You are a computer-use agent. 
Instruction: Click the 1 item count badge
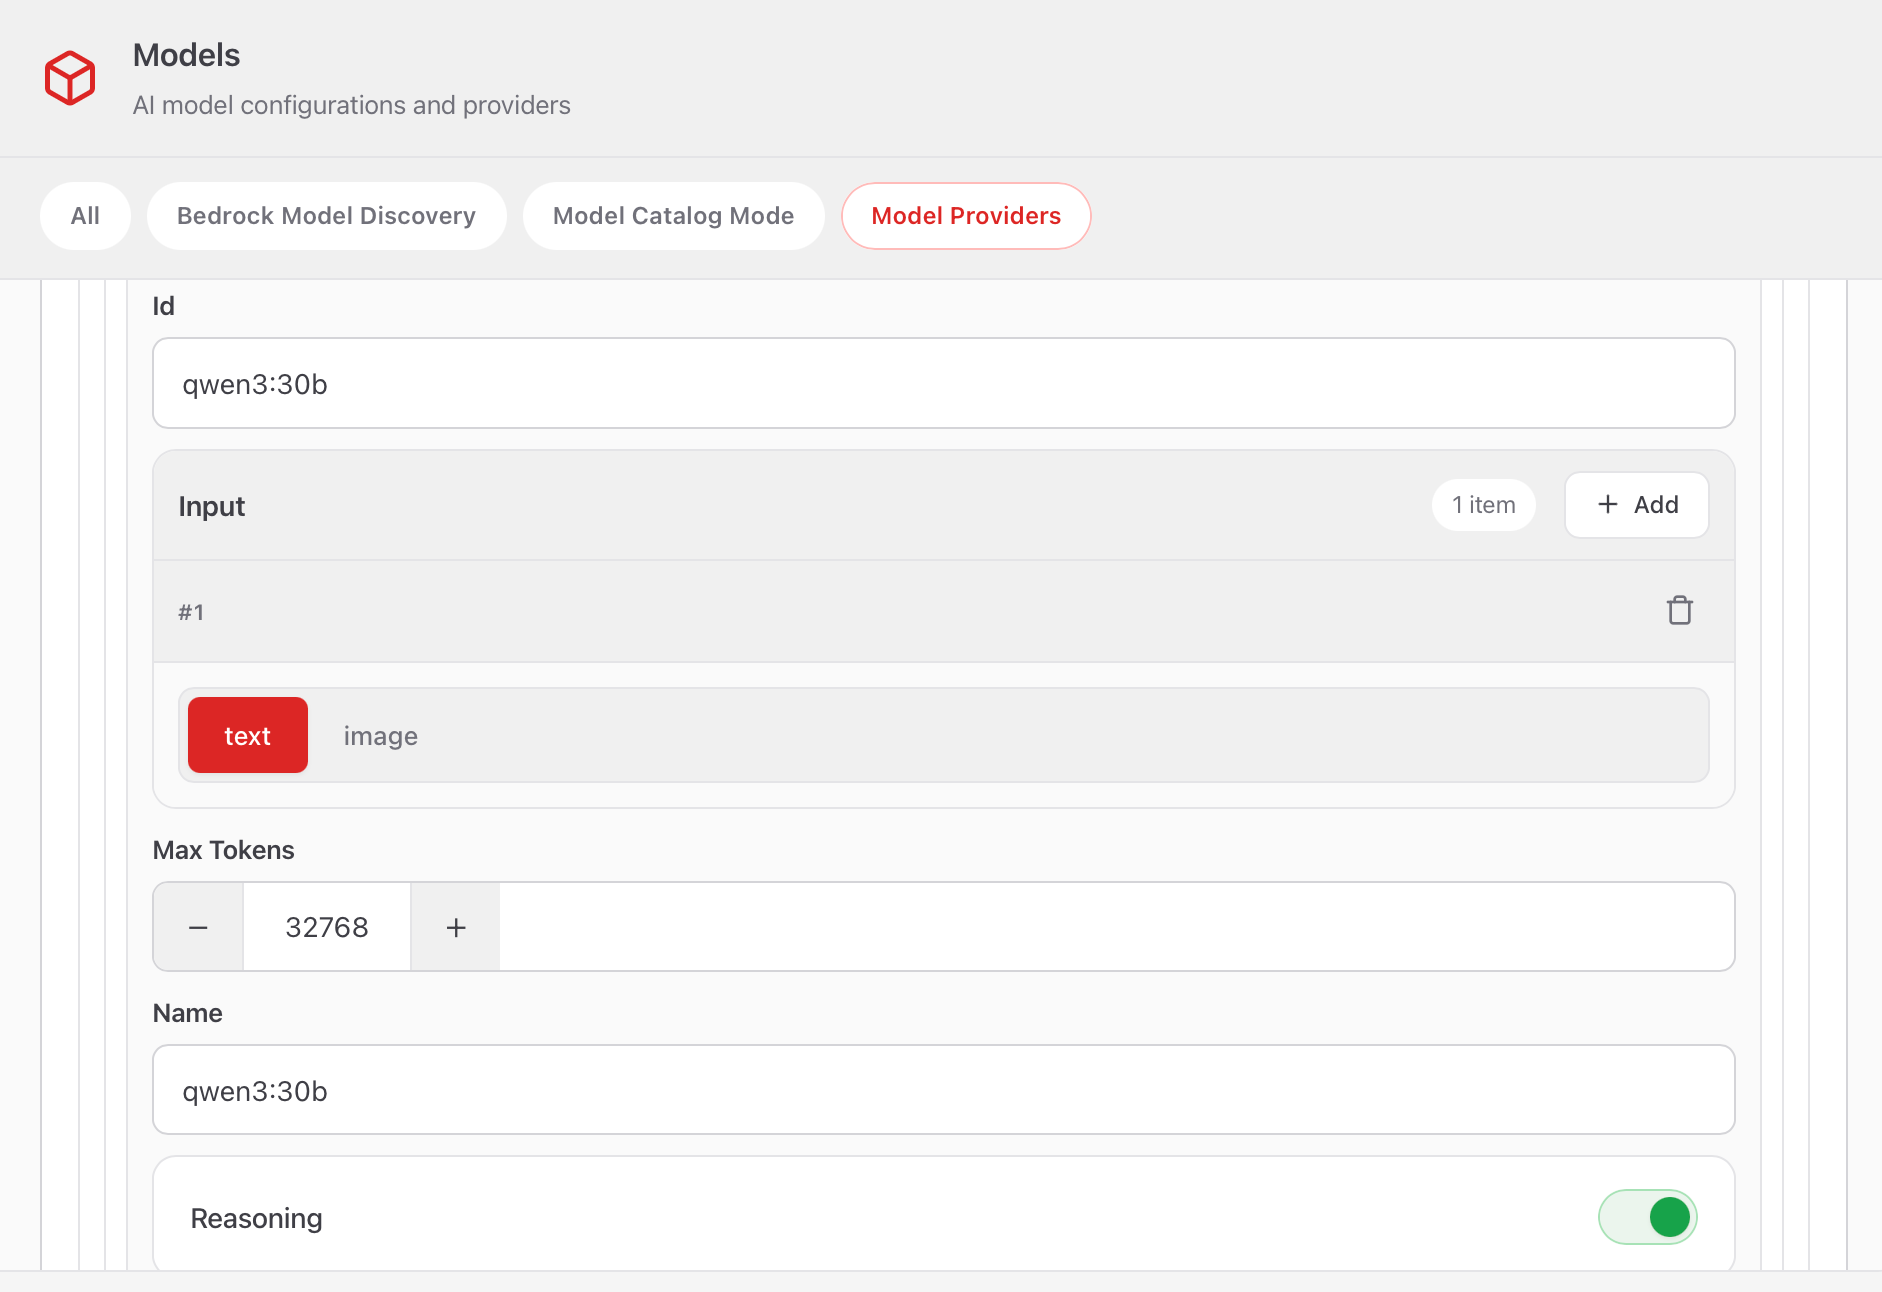coord(1483,505)
